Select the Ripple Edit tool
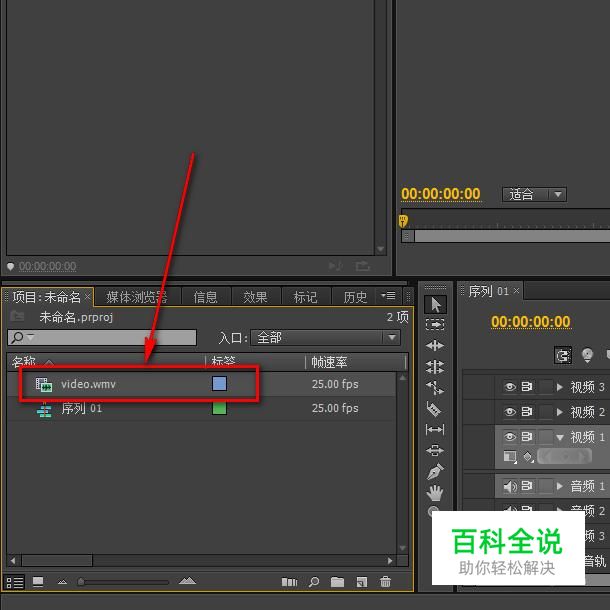Image resolution: width=610 pixels, height=610 pixels. 435,345
